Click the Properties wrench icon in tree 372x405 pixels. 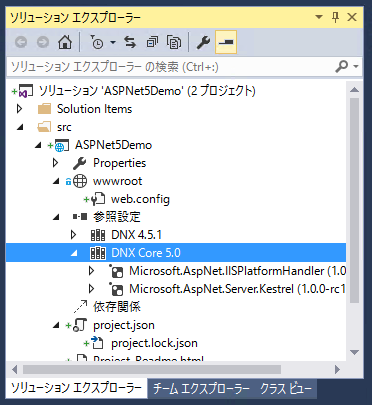tap(80, 163)
